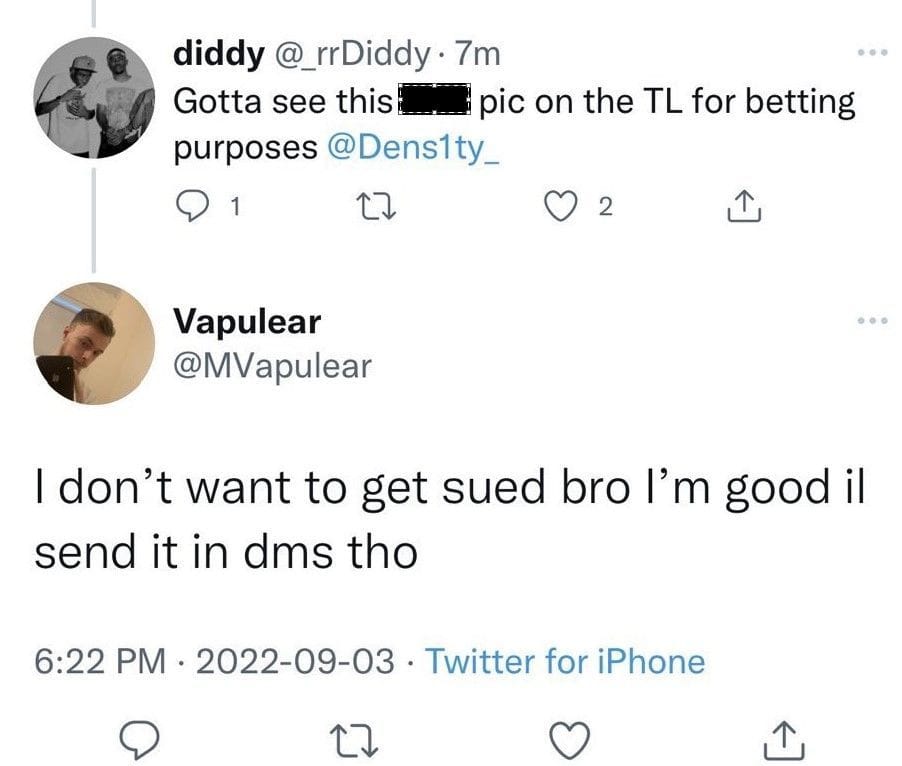Open the 7m timestamp on diddy's tweet
902x766 pixels.
[x=476, y=55]
